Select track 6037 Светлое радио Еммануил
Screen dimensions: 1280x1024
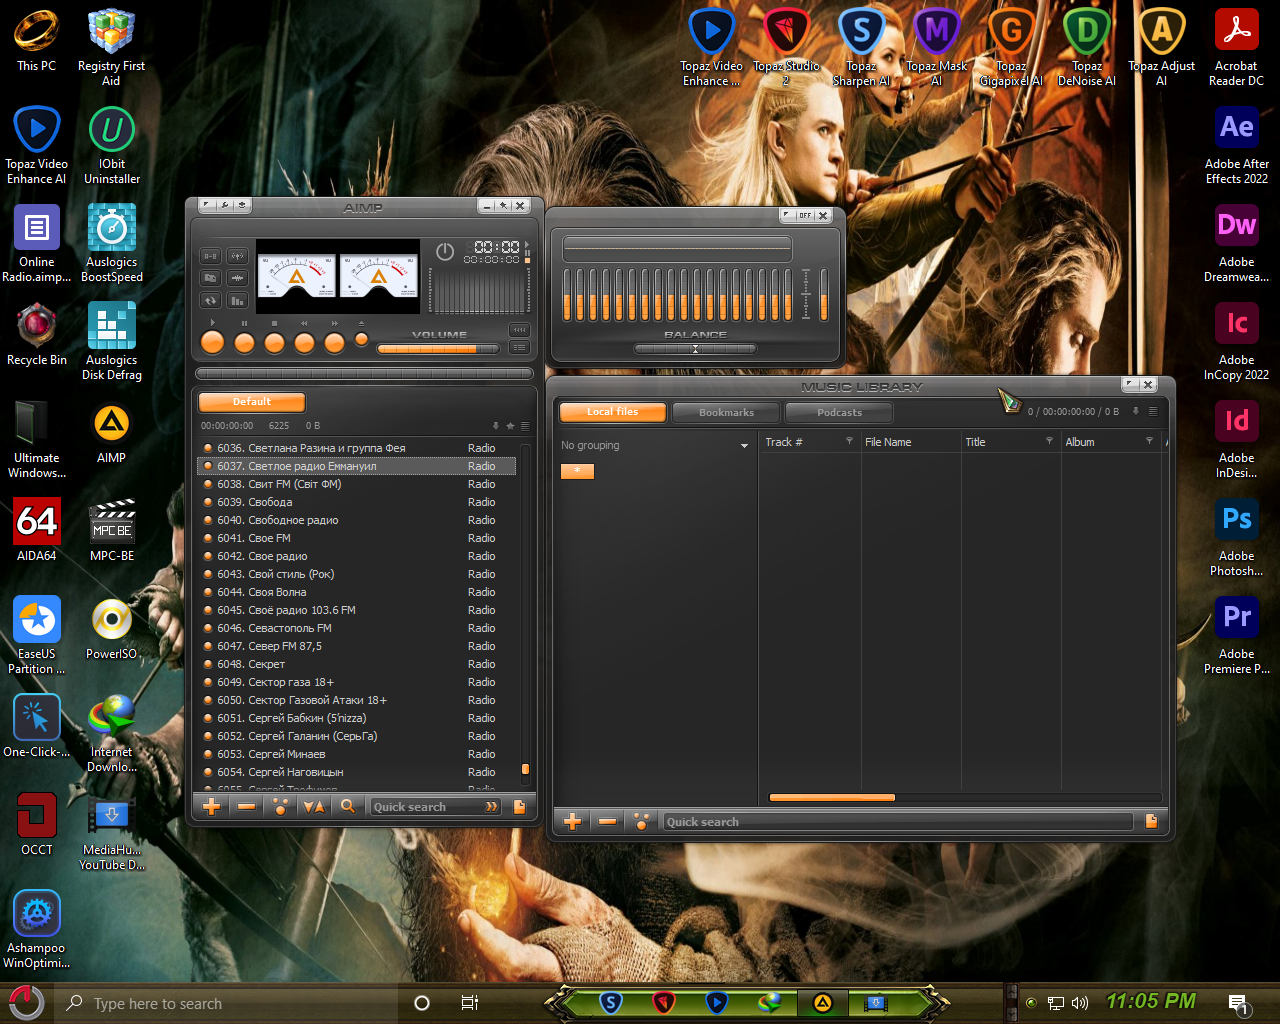pyautogui.click(x=357, y=466)
